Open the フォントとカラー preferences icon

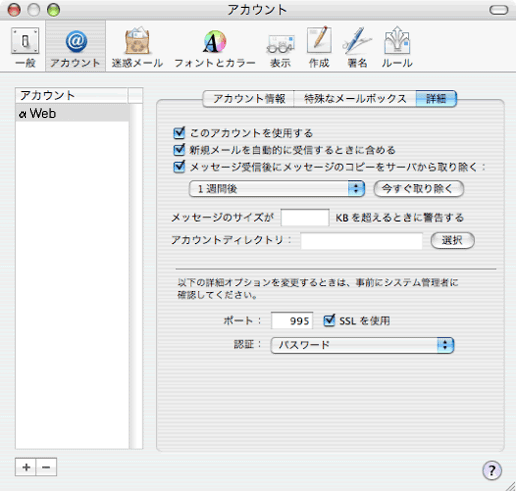[215, 41]
